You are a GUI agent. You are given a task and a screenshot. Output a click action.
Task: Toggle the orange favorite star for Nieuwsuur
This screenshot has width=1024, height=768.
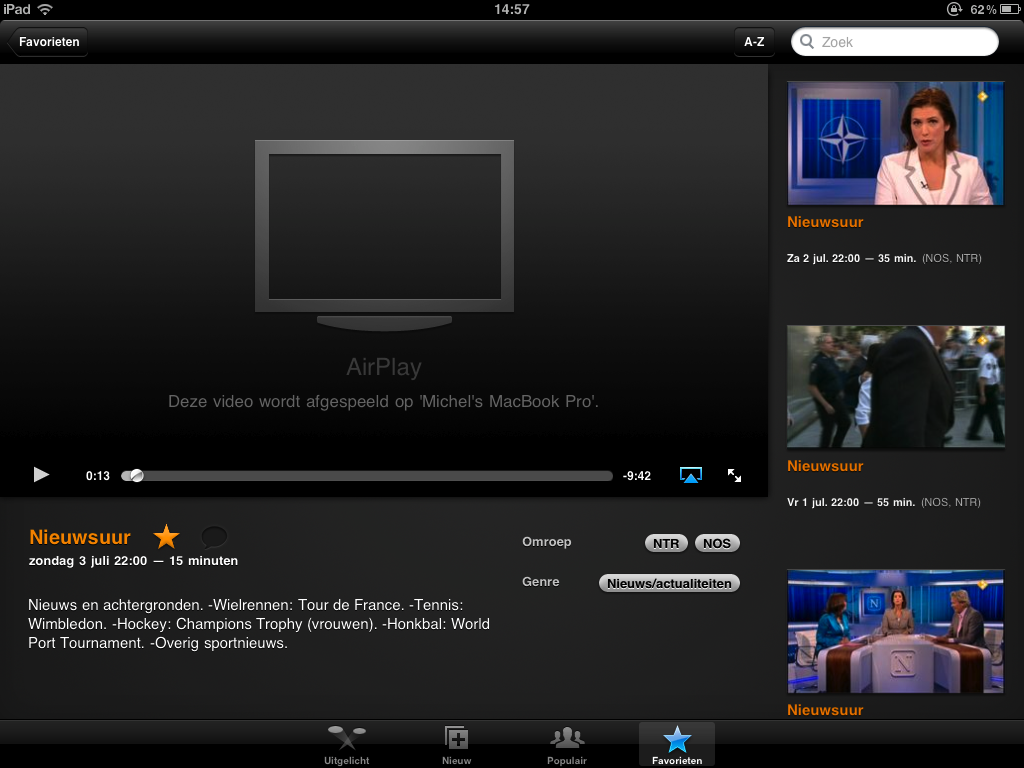(x=167, y=537)
